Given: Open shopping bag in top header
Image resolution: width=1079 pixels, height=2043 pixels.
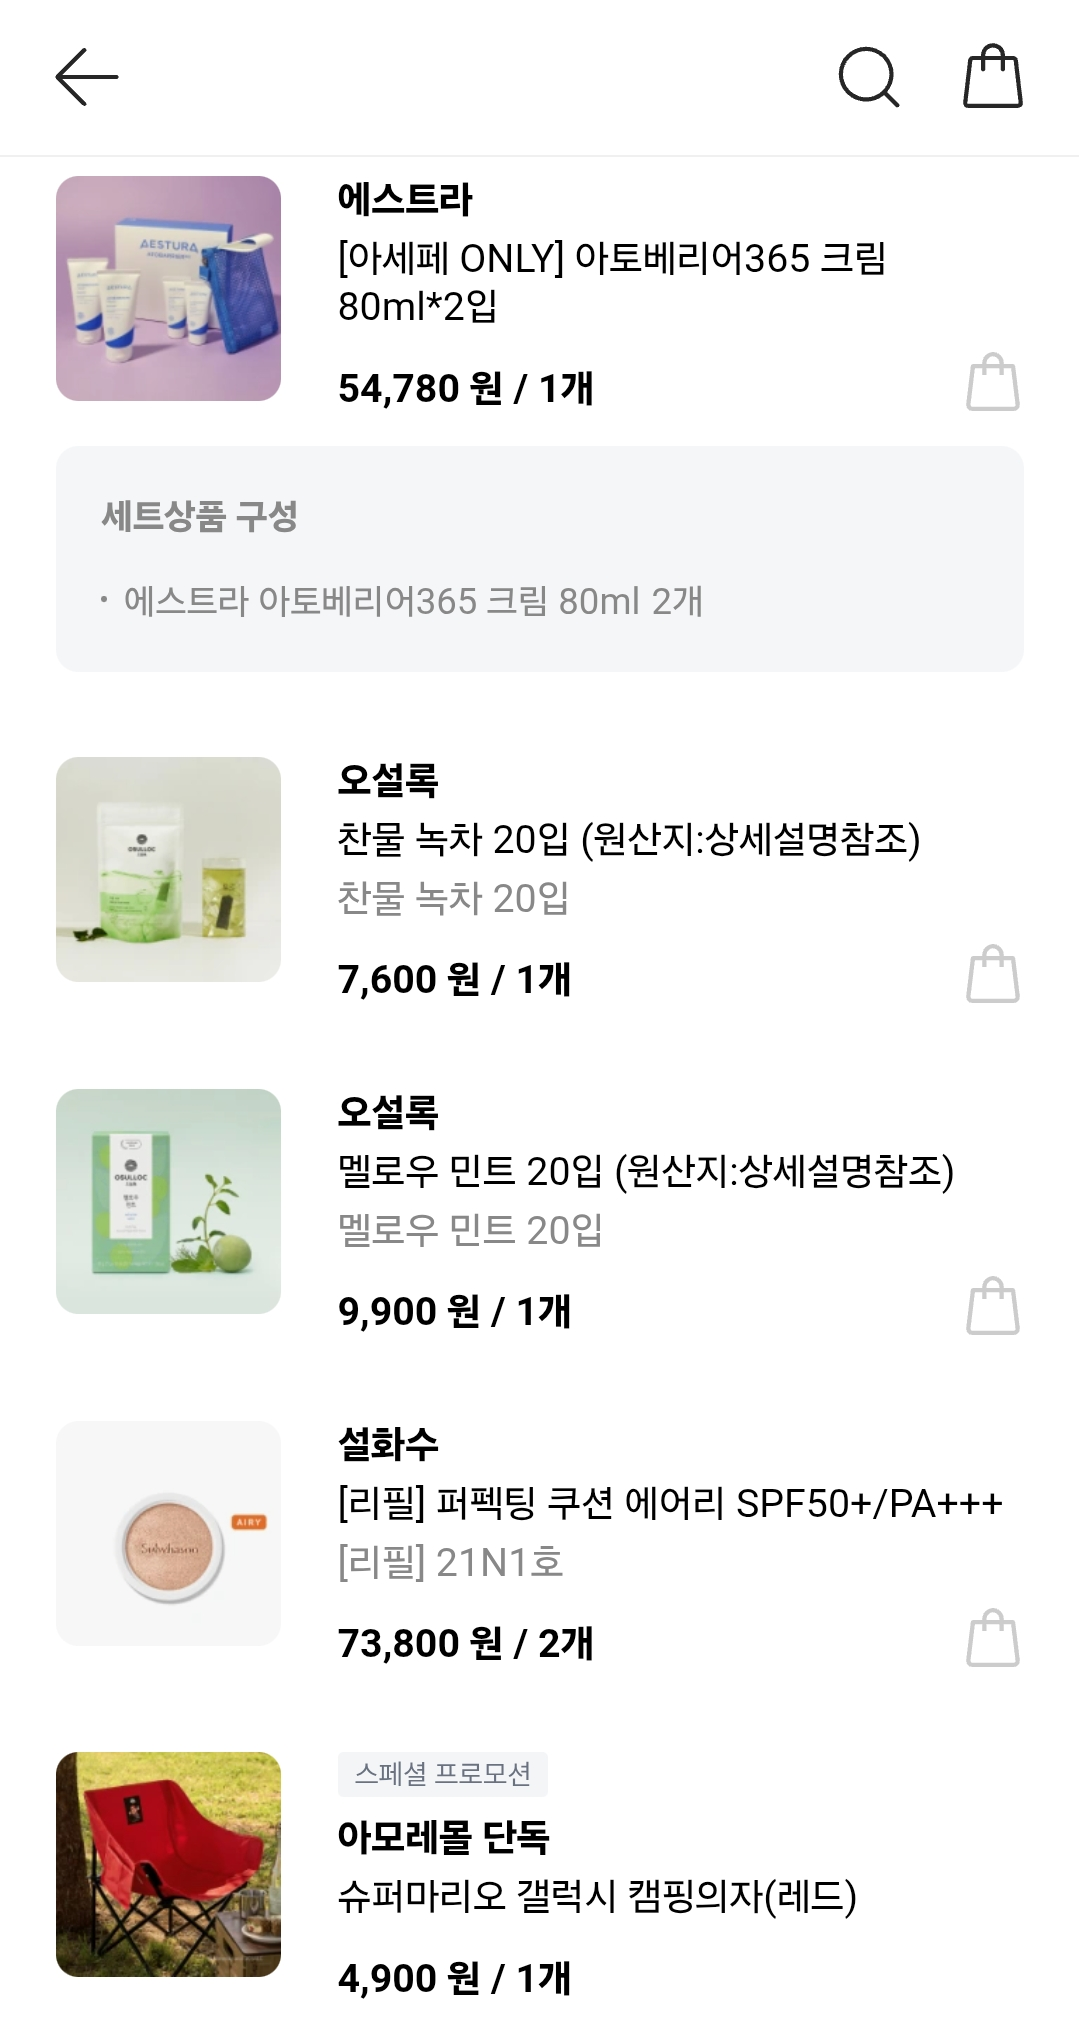Looking at the screenshot, I should tap(992, 76).
